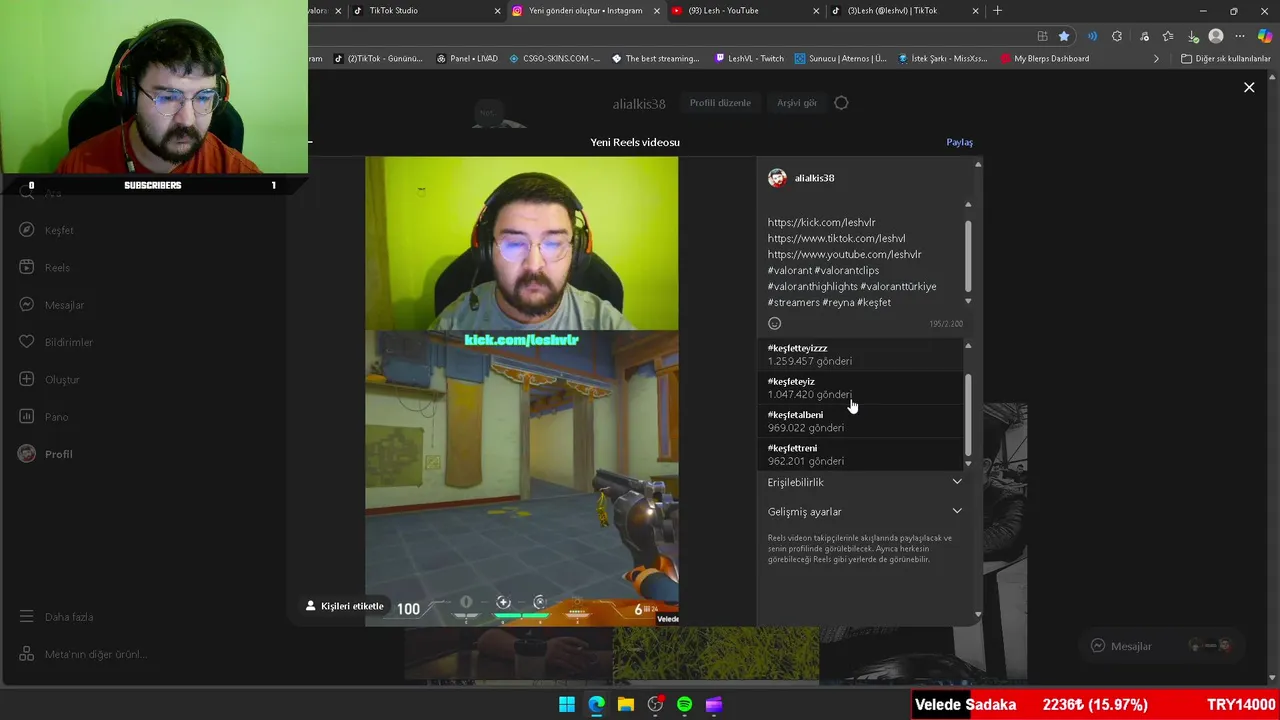1280x720 pixels.
Task: Open Reels in the Instagram sidebar
Action: pyautogui.click(x=45, y=268)
